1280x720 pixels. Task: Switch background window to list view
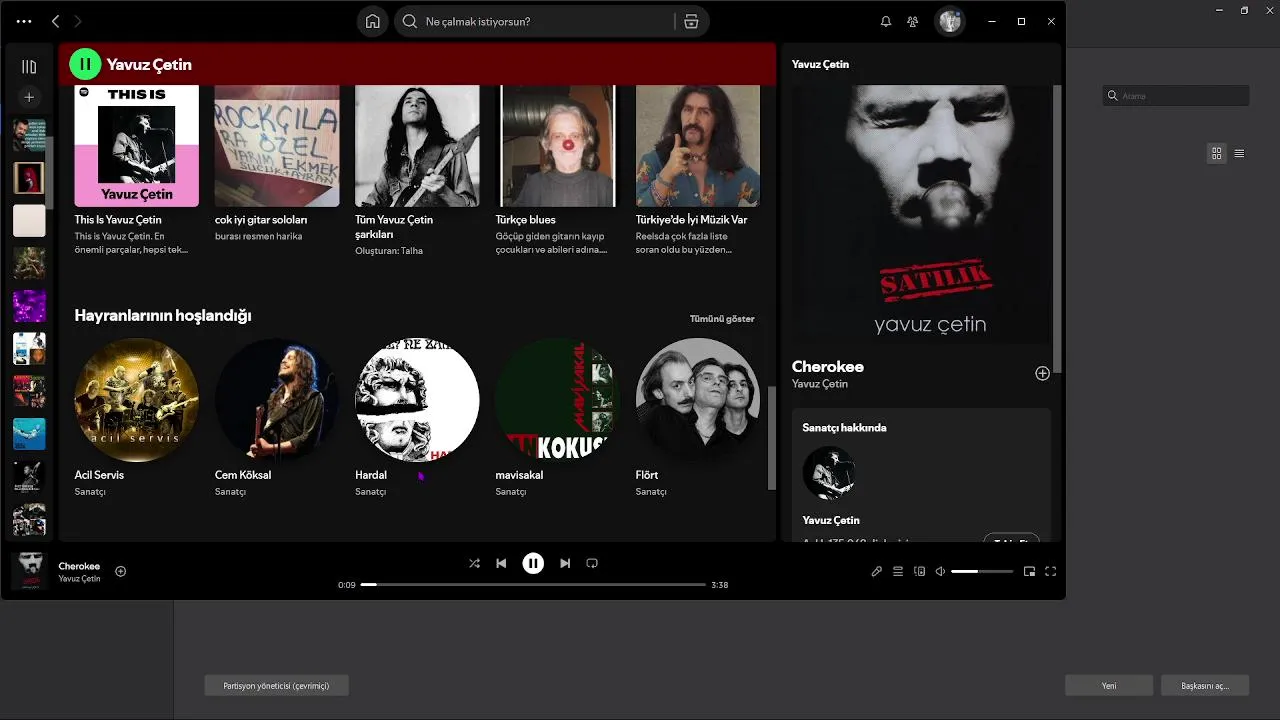[1239, 153]
